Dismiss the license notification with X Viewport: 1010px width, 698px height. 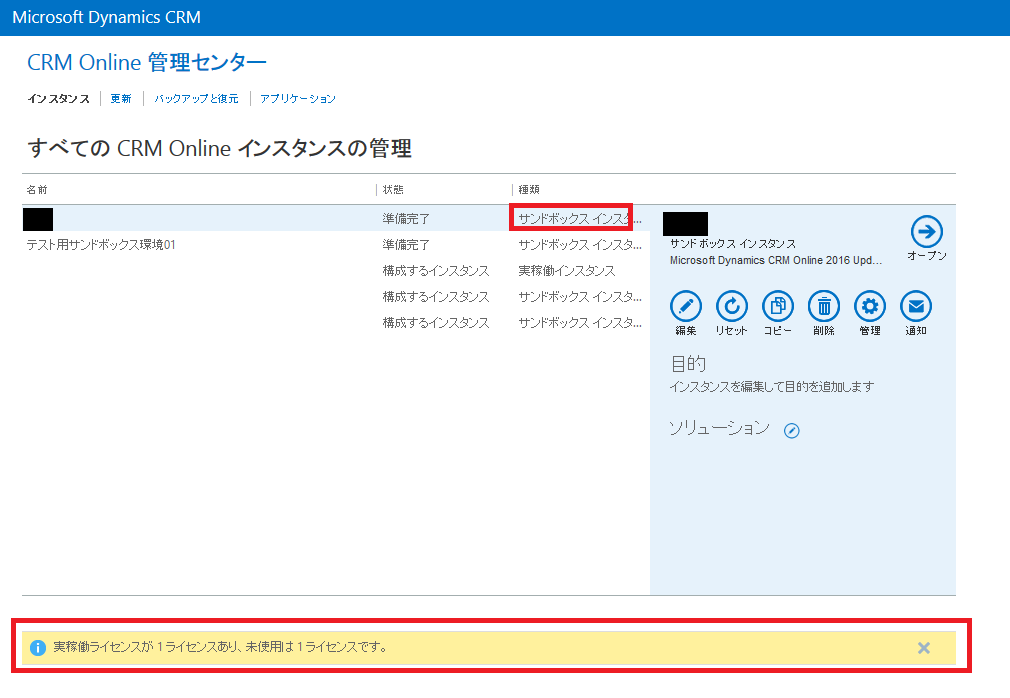point(924,648)
